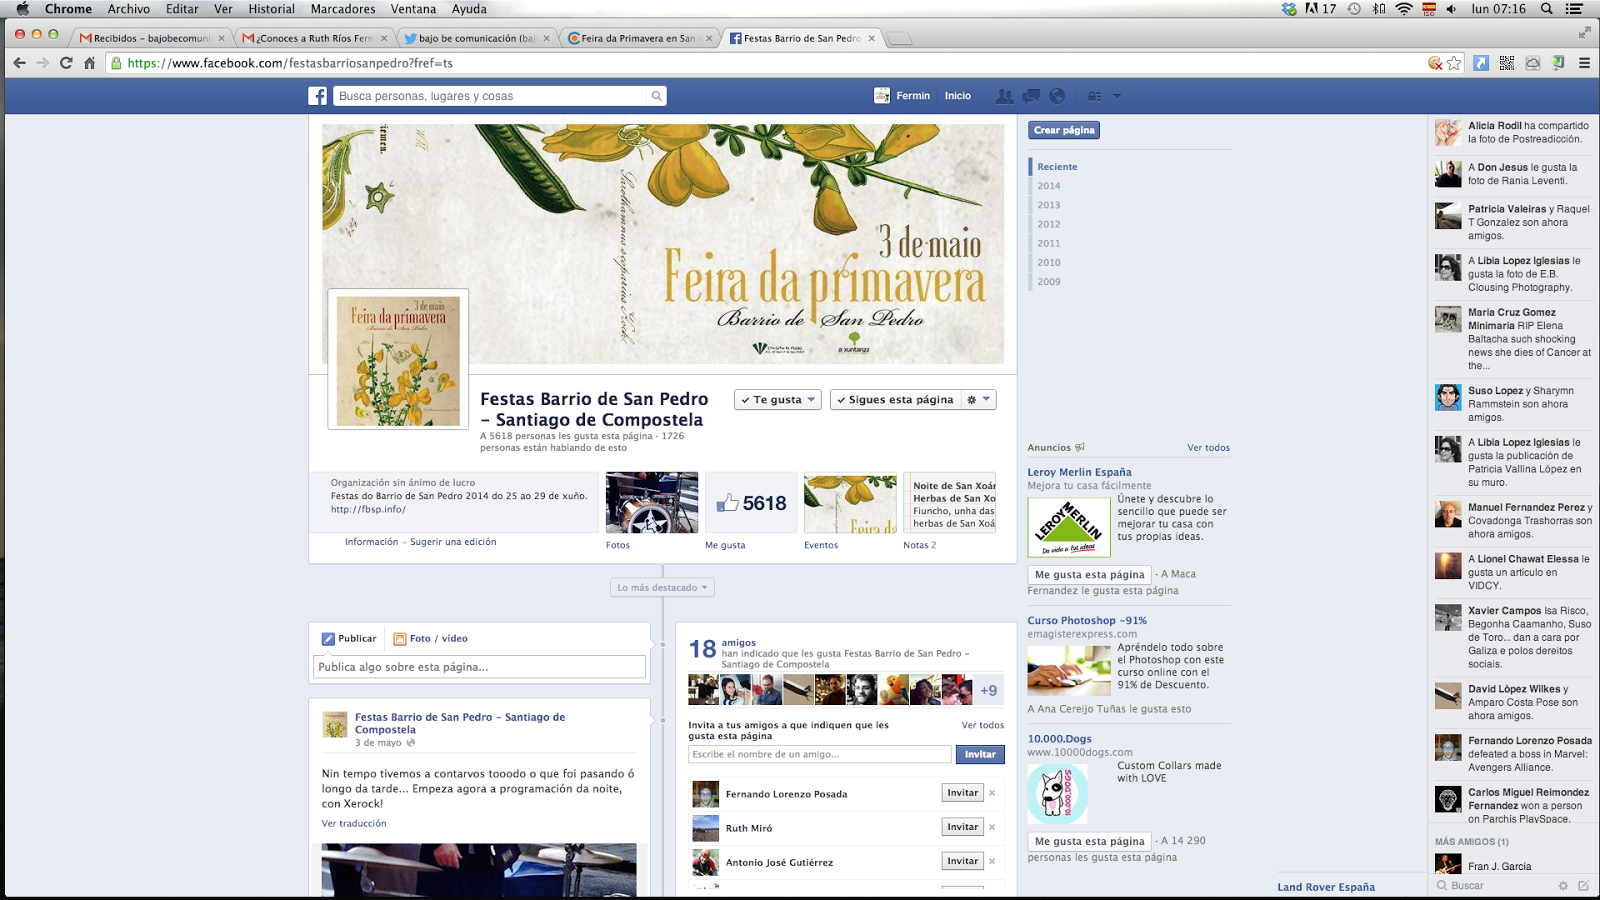Click the Facebook logo icon
Image resolution: width=1600 pixels, height=900 pixels.
point(317,96)
